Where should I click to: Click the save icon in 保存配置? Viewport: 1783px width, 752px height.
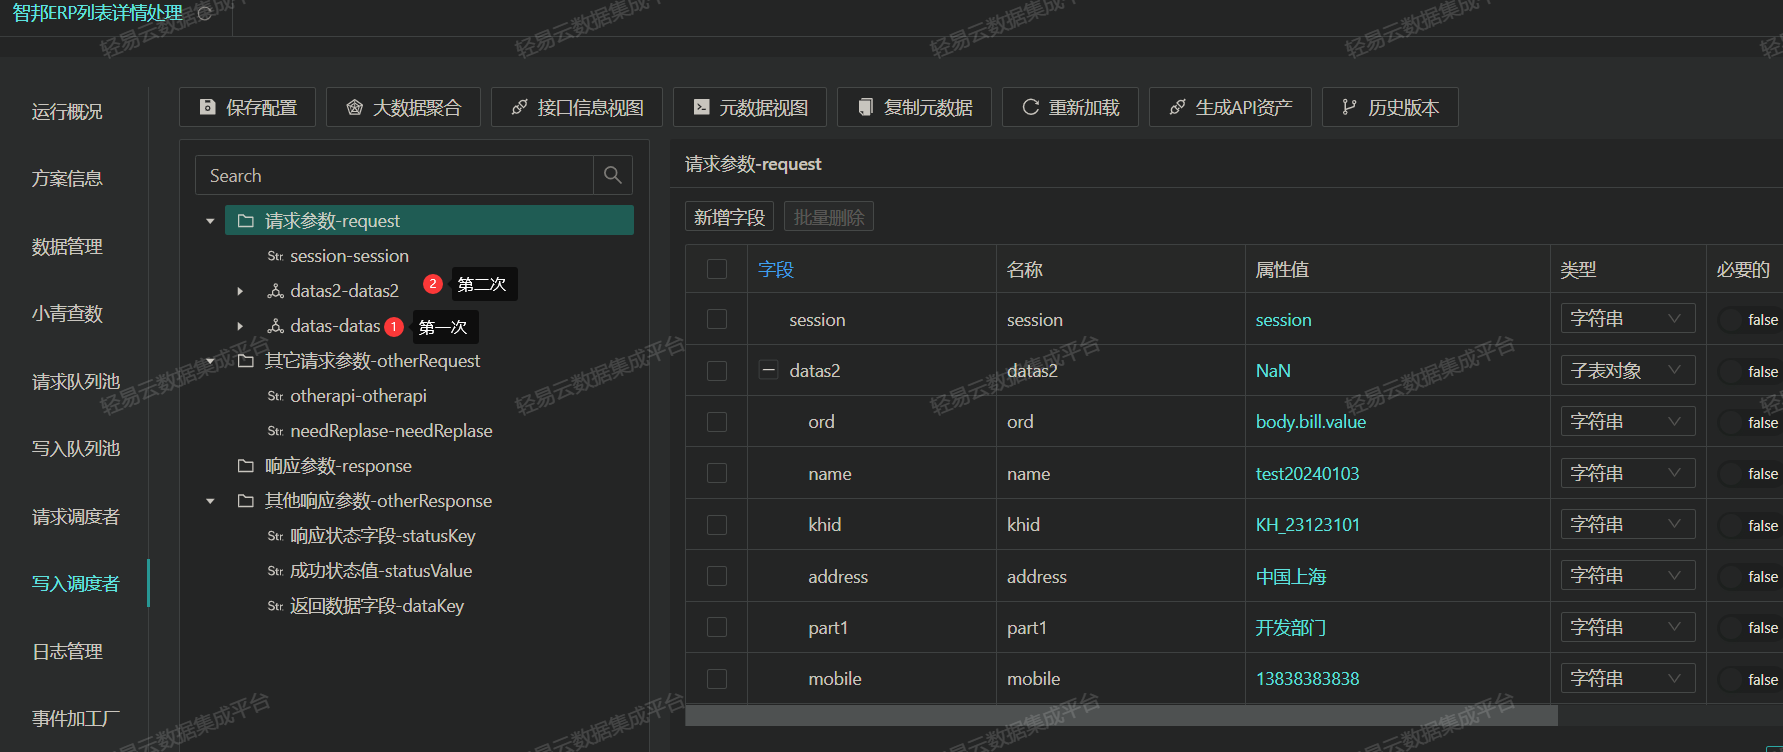click(208, 107)
